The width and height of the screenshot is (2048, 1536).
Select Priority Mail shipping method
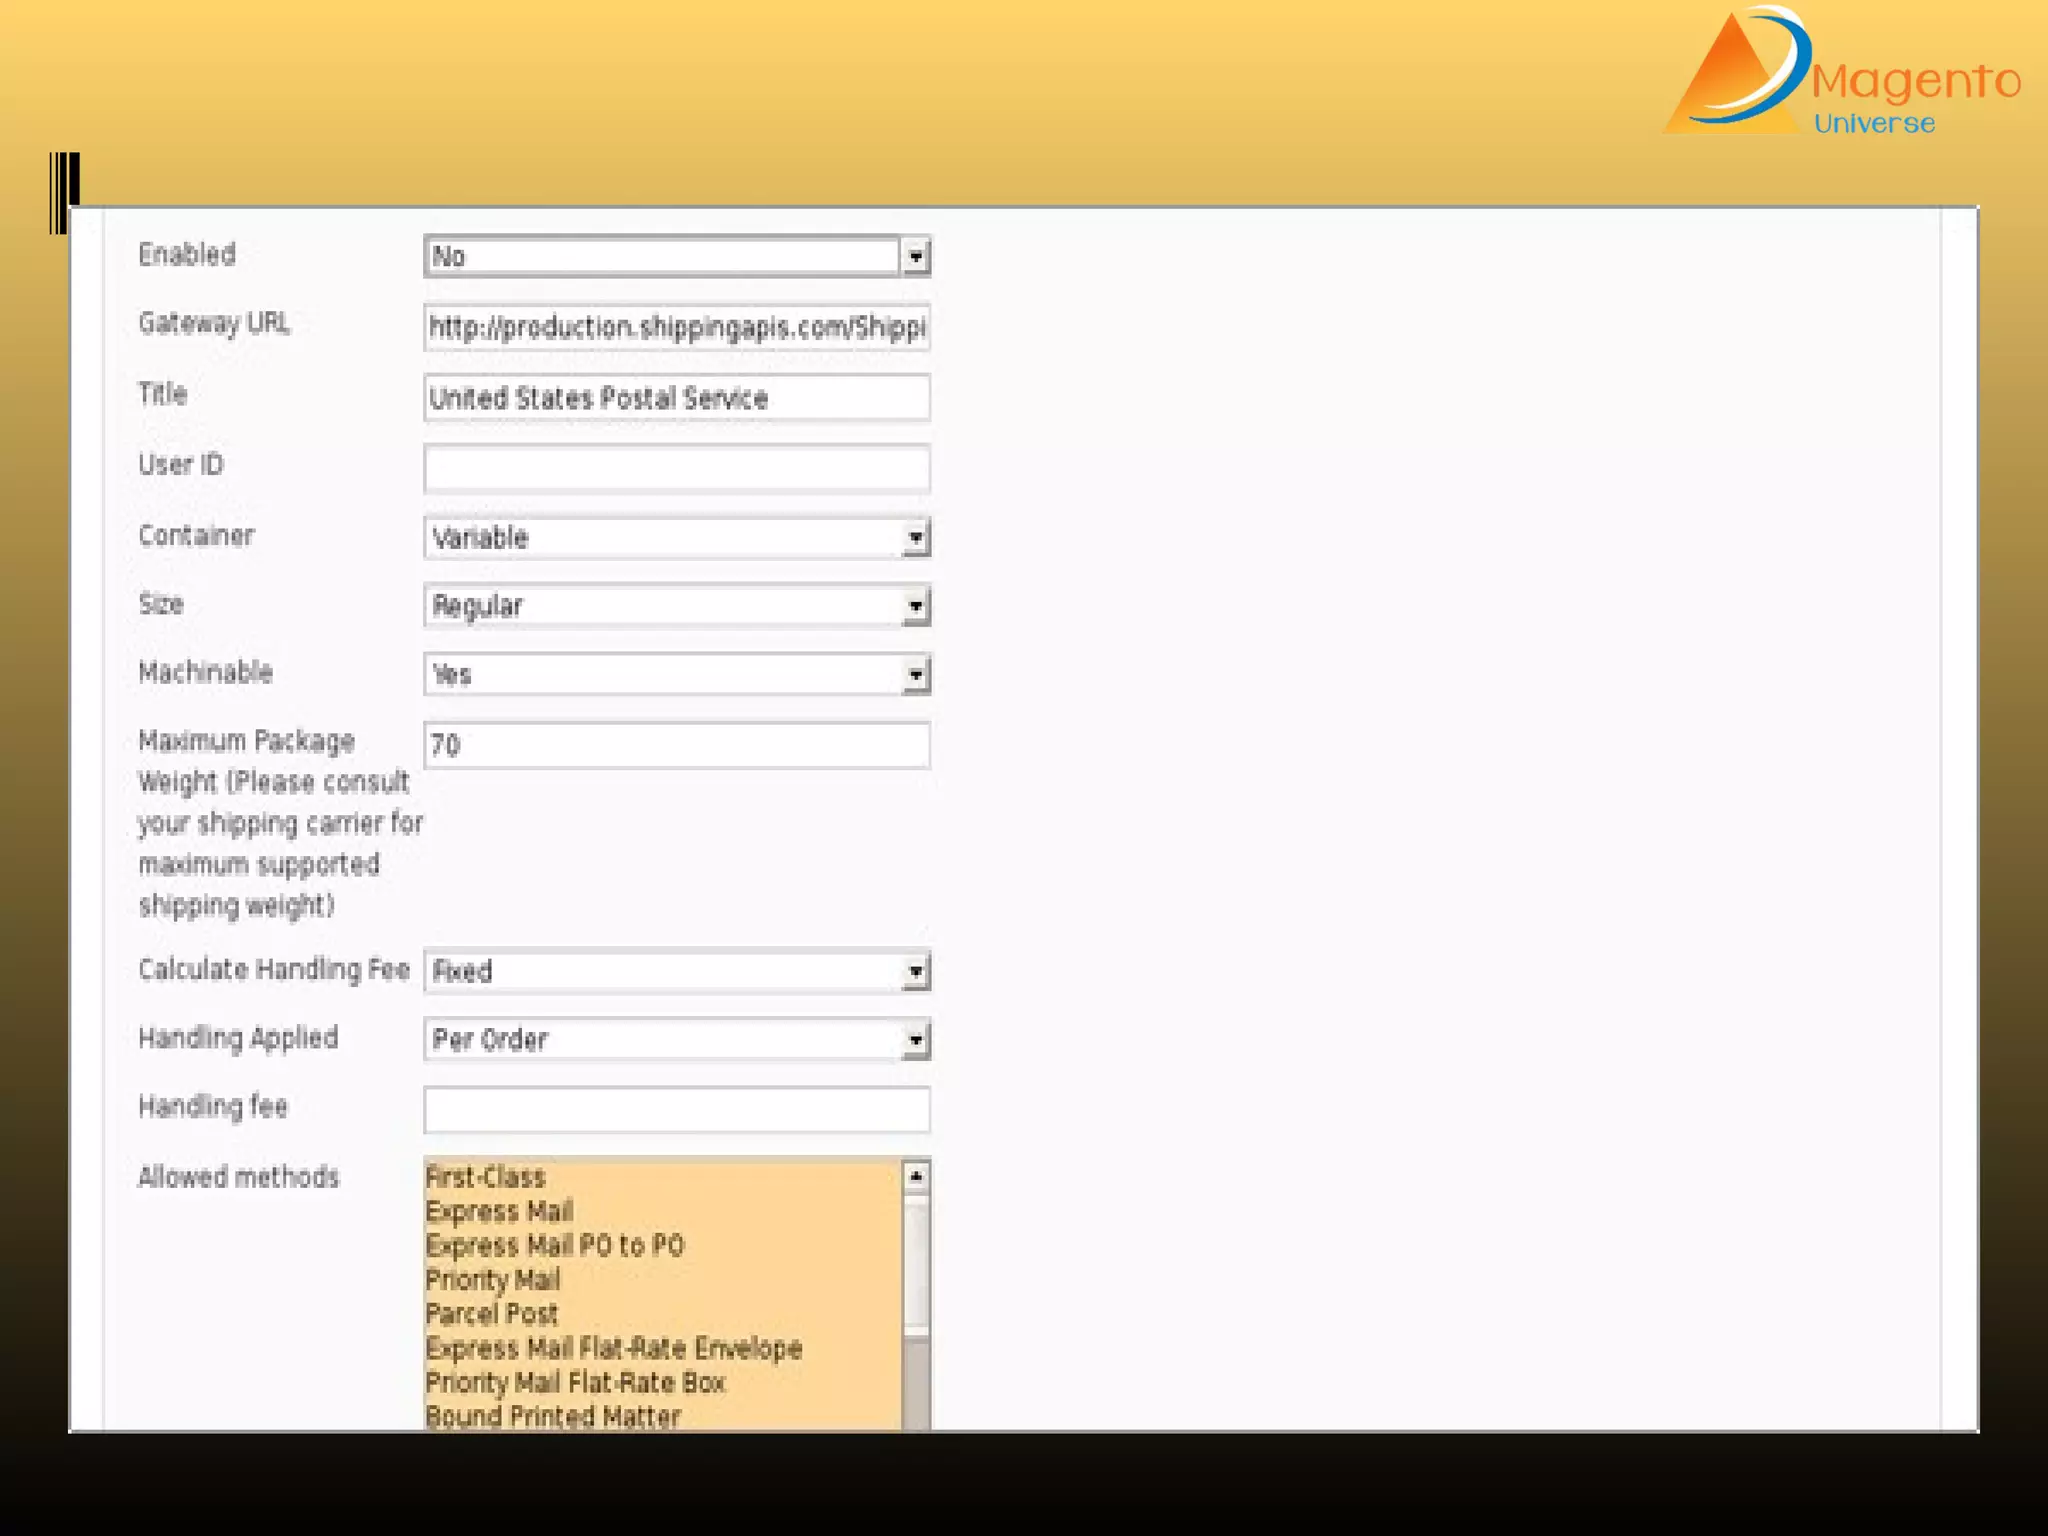492,1280
